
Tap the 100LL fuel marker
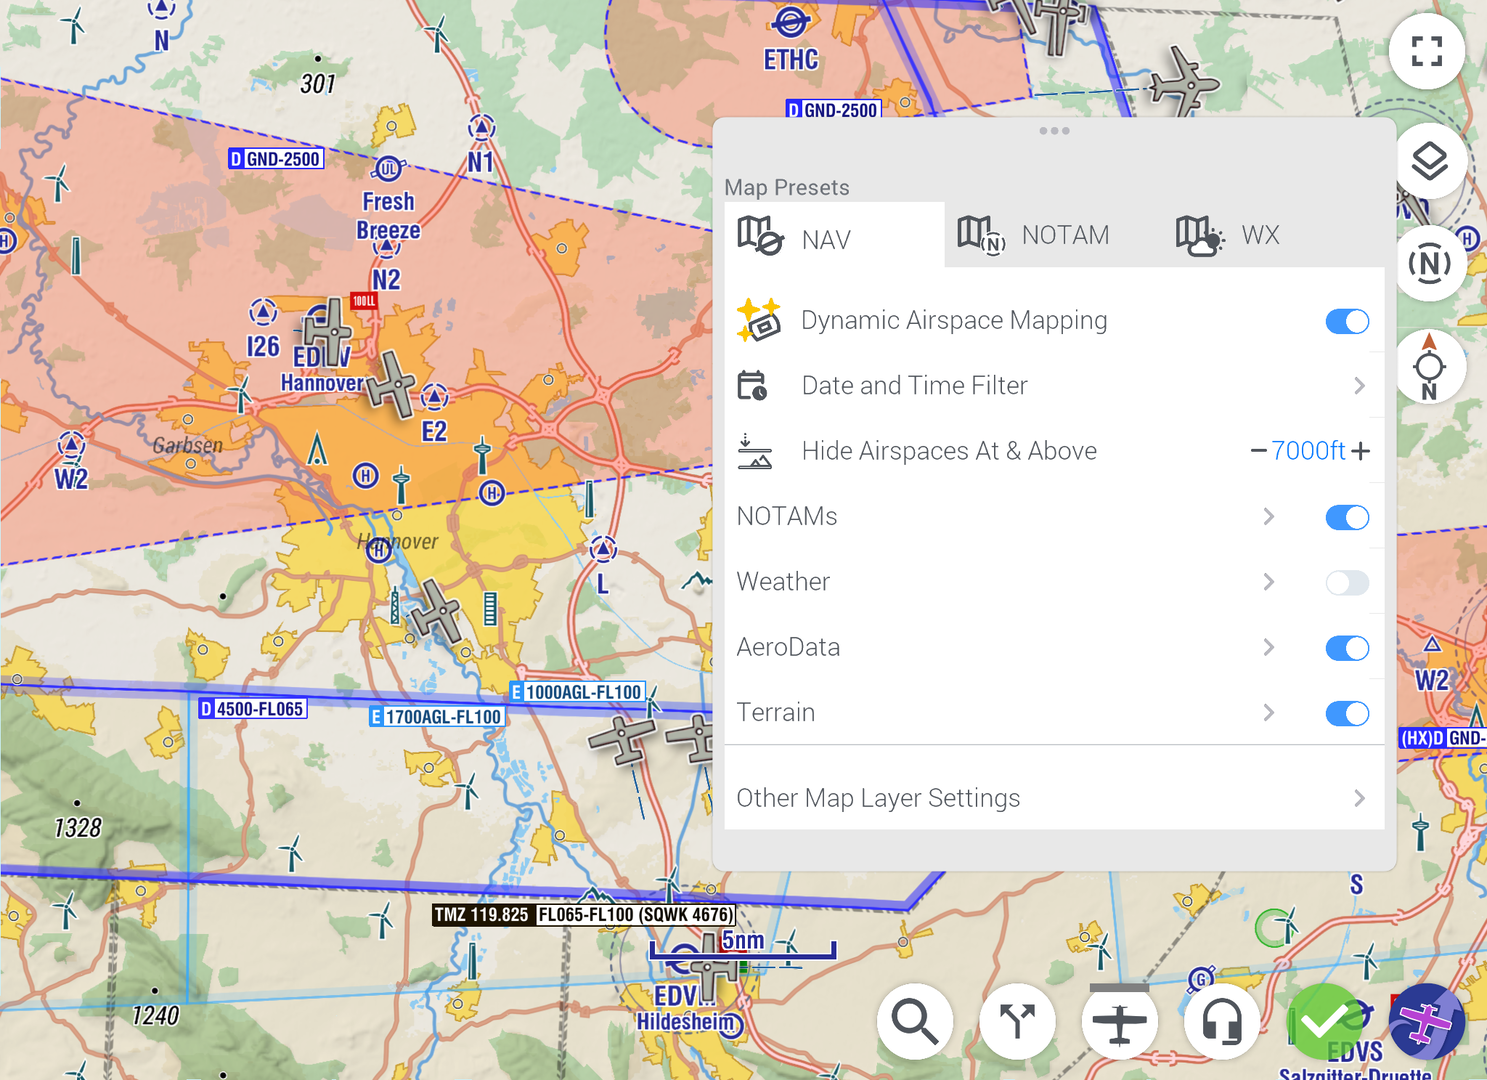(x=364, y=301)
